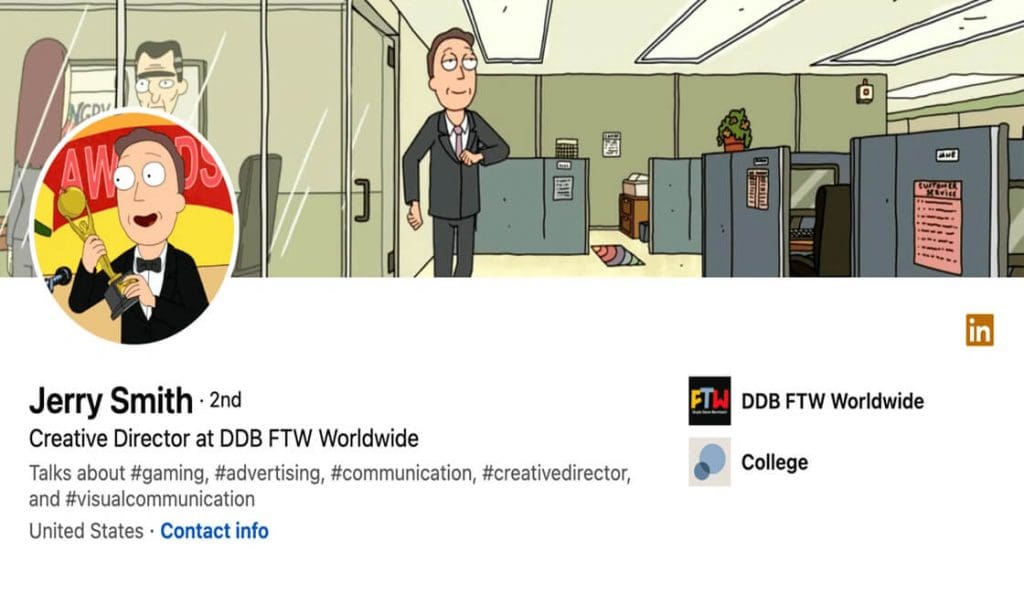Click the pink Customer Service notice

tap(938, 227)
